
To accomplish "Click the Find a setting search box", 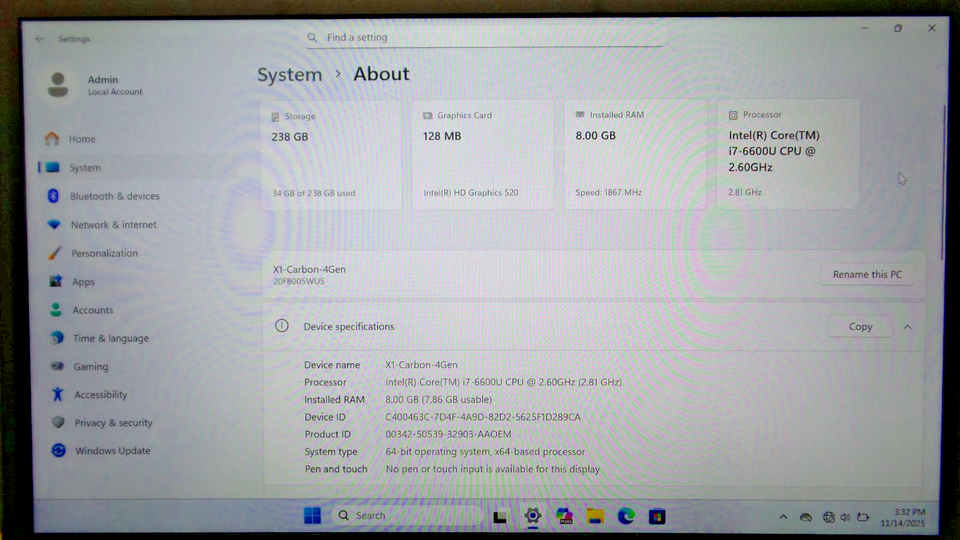I will 487,38.
